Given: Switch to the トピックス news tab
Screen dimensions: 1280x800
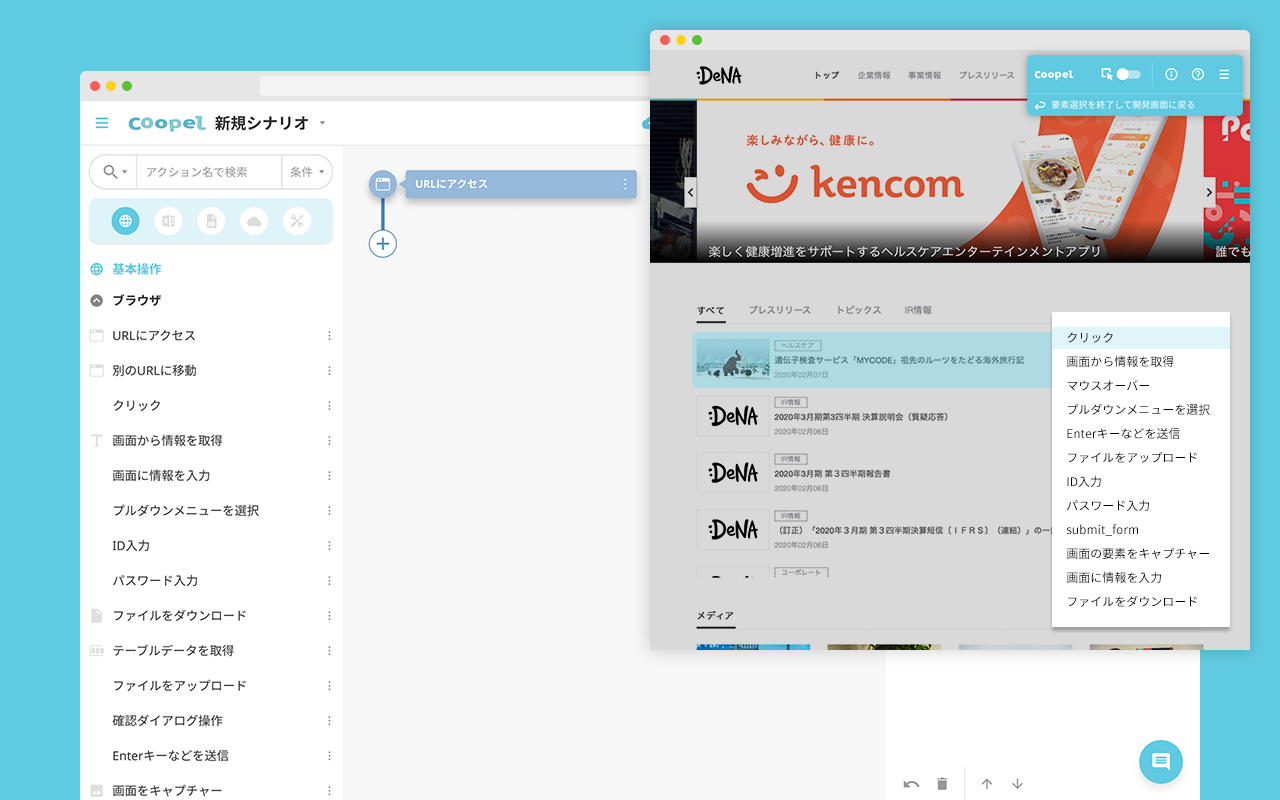Looking at the screenshot, I should [858, 310].
